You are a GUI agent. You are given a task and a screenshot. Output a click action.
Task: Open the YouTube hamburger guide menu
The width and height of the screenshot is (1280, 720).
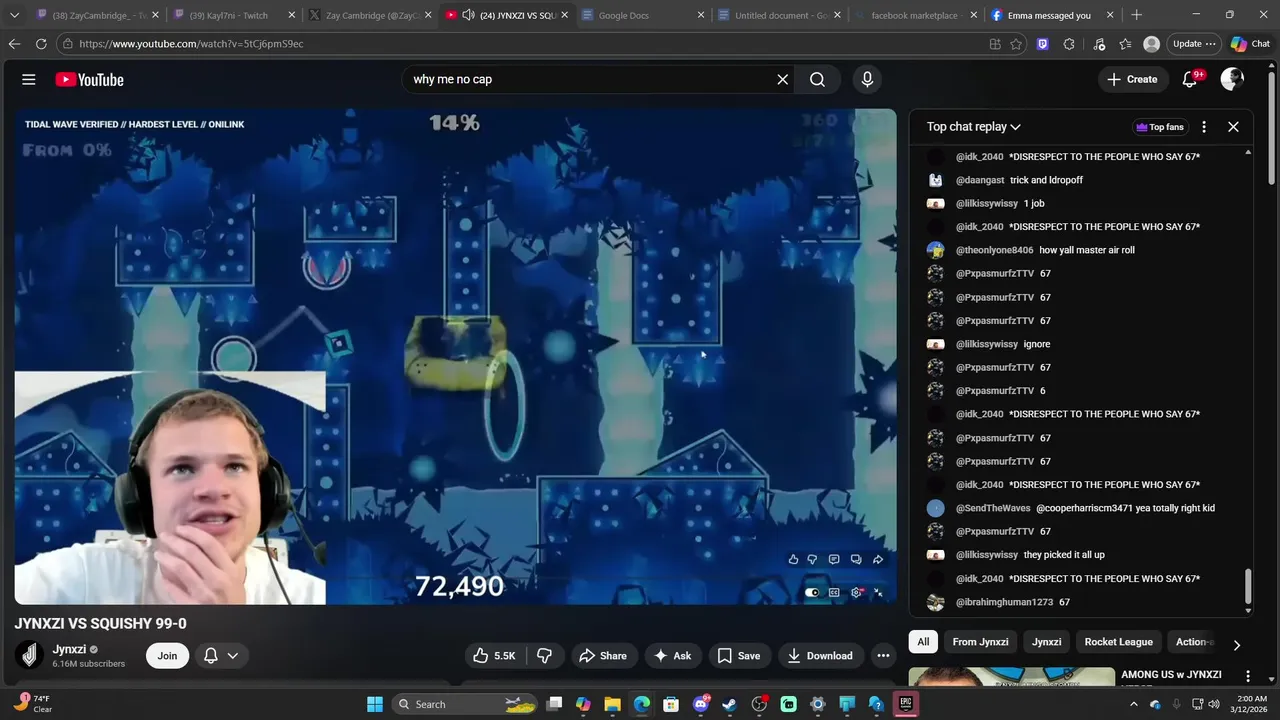coord(29,79)
